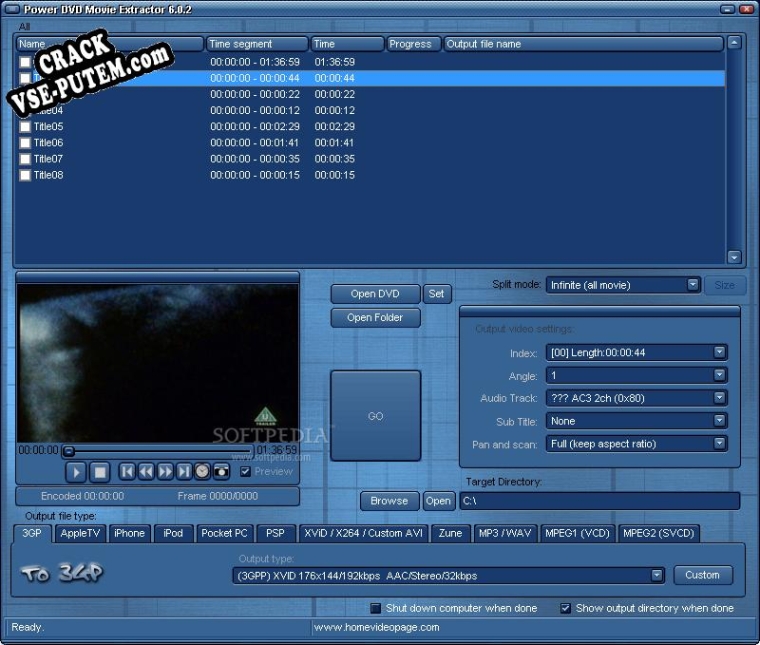Browse for a target directory
Viewport: 760px width, 645px height.
[389, 501]
